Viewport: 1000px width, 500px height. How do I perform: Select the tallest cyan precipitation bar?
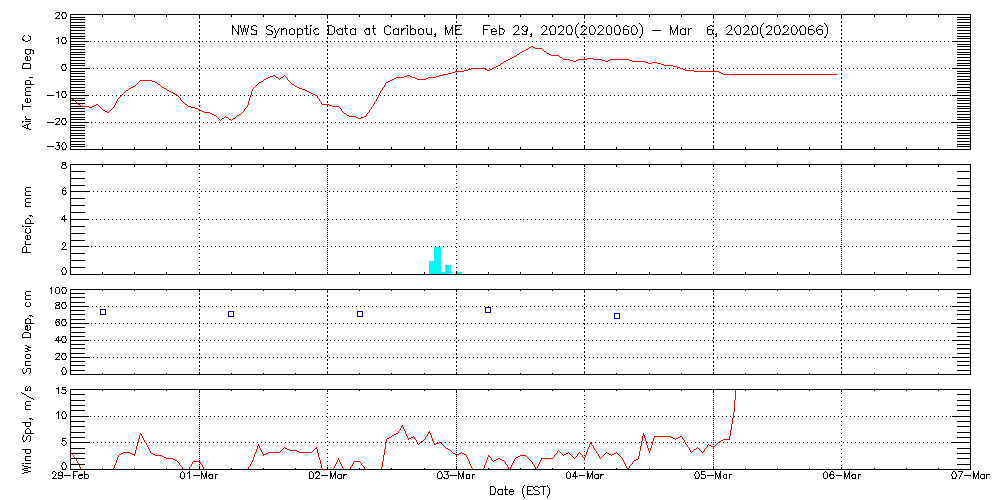(437, 259)
